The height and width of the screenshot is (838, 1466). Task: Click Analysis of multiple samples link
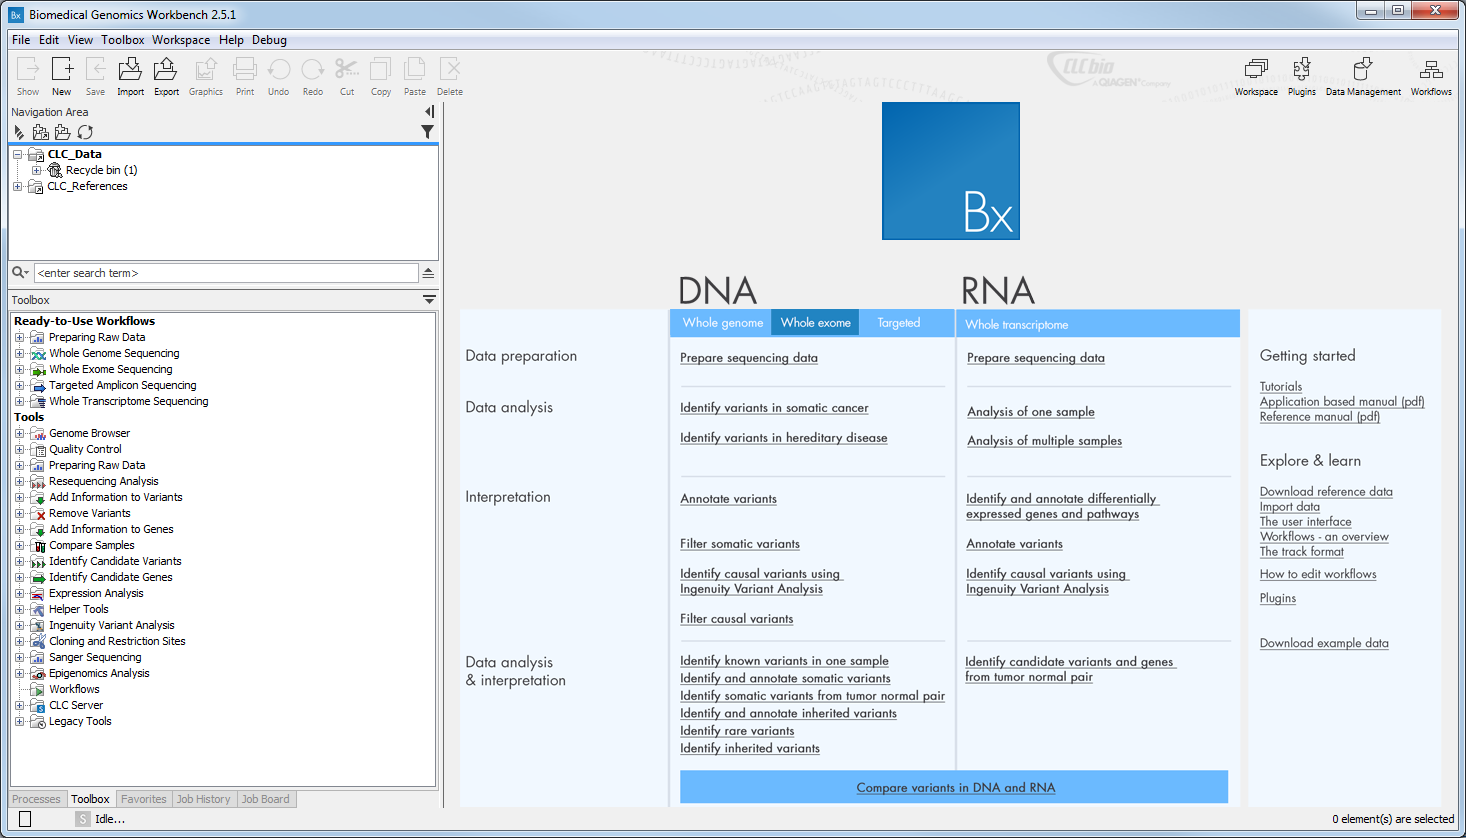(1044, 441)
